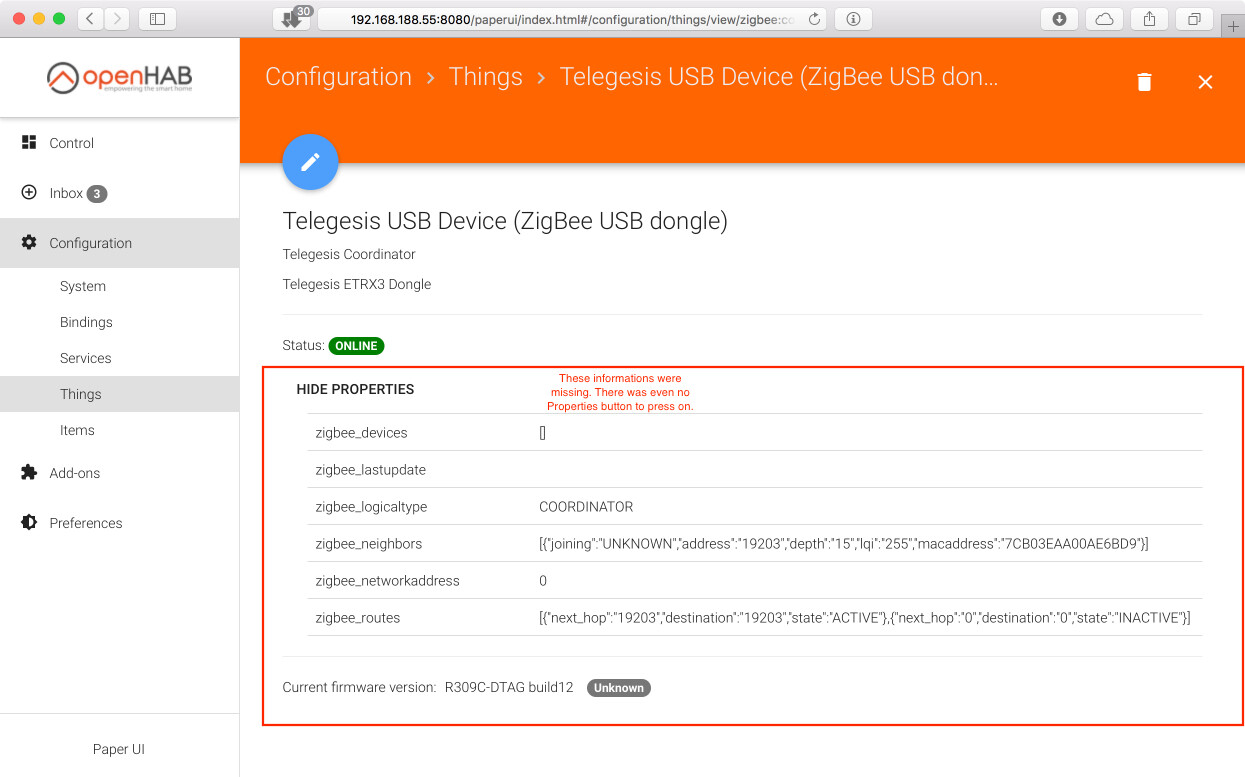Open Safari downloads button
This screenshot has width=1245, height=777.
1059,18
